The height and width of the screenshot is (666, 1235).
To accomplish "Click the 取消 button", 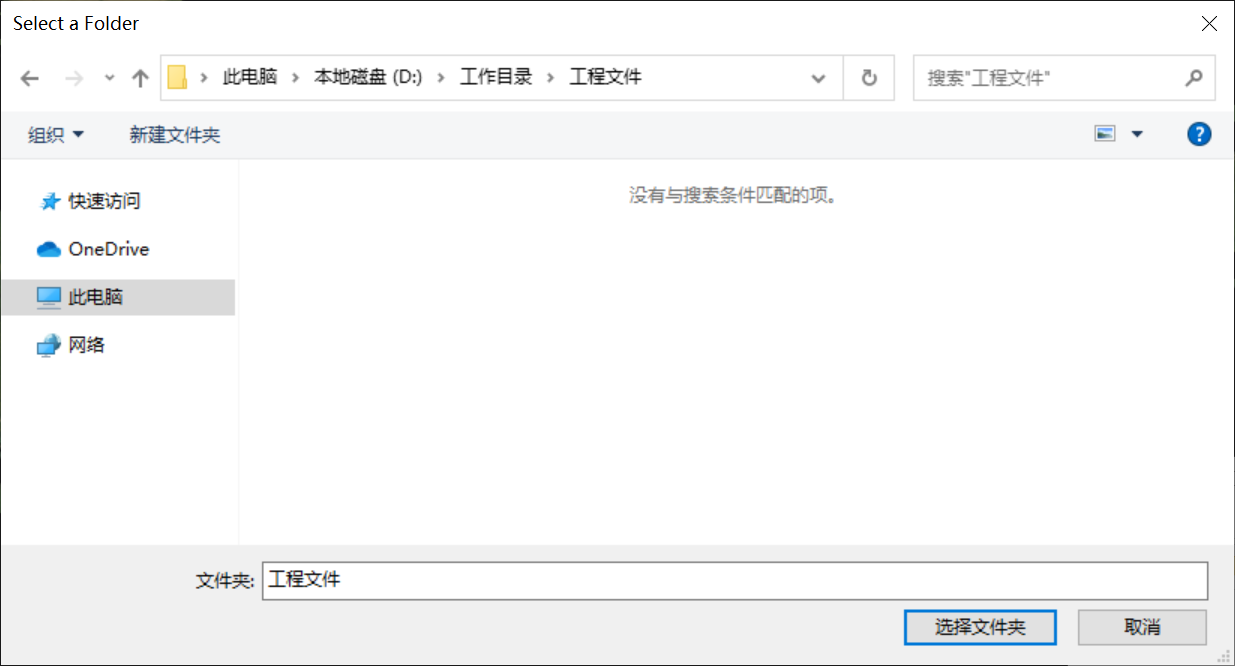I will point(1142,627).
